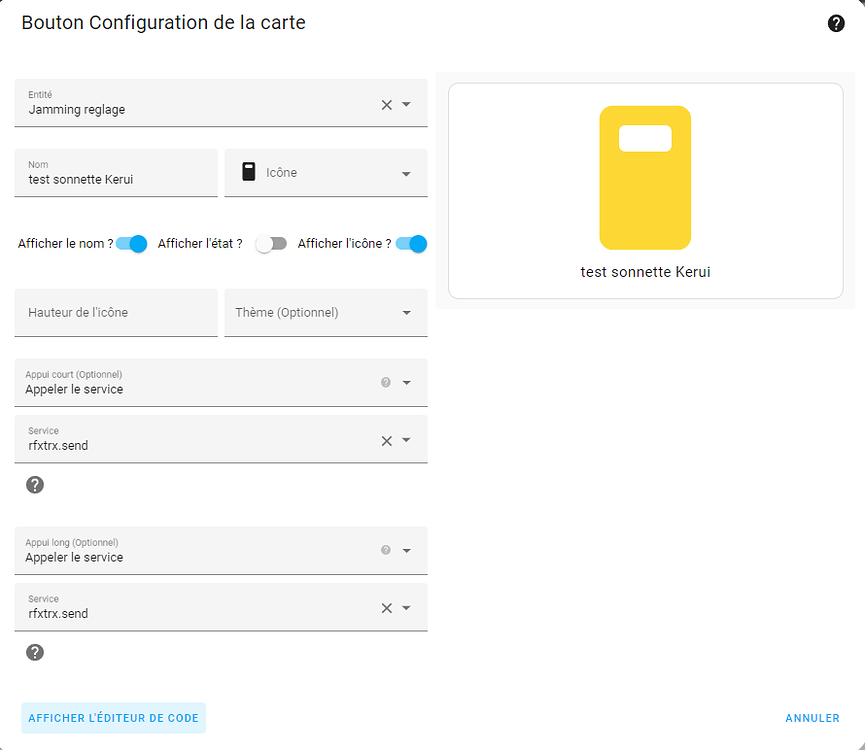This screenshot has width=865, height=750.
Task: Click the ANNULER button
Action: [812, 718]
